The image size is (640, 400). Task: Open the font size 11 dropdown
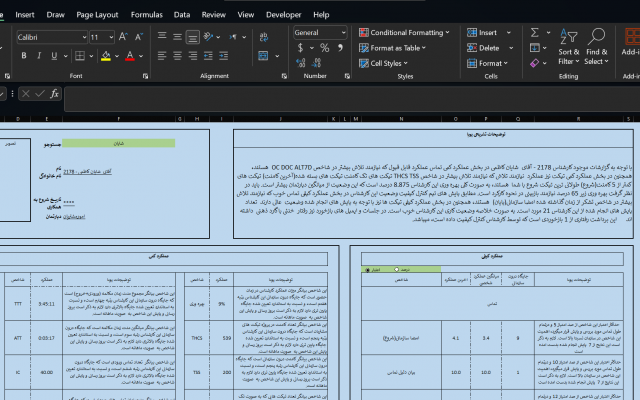tap(111, 37)
